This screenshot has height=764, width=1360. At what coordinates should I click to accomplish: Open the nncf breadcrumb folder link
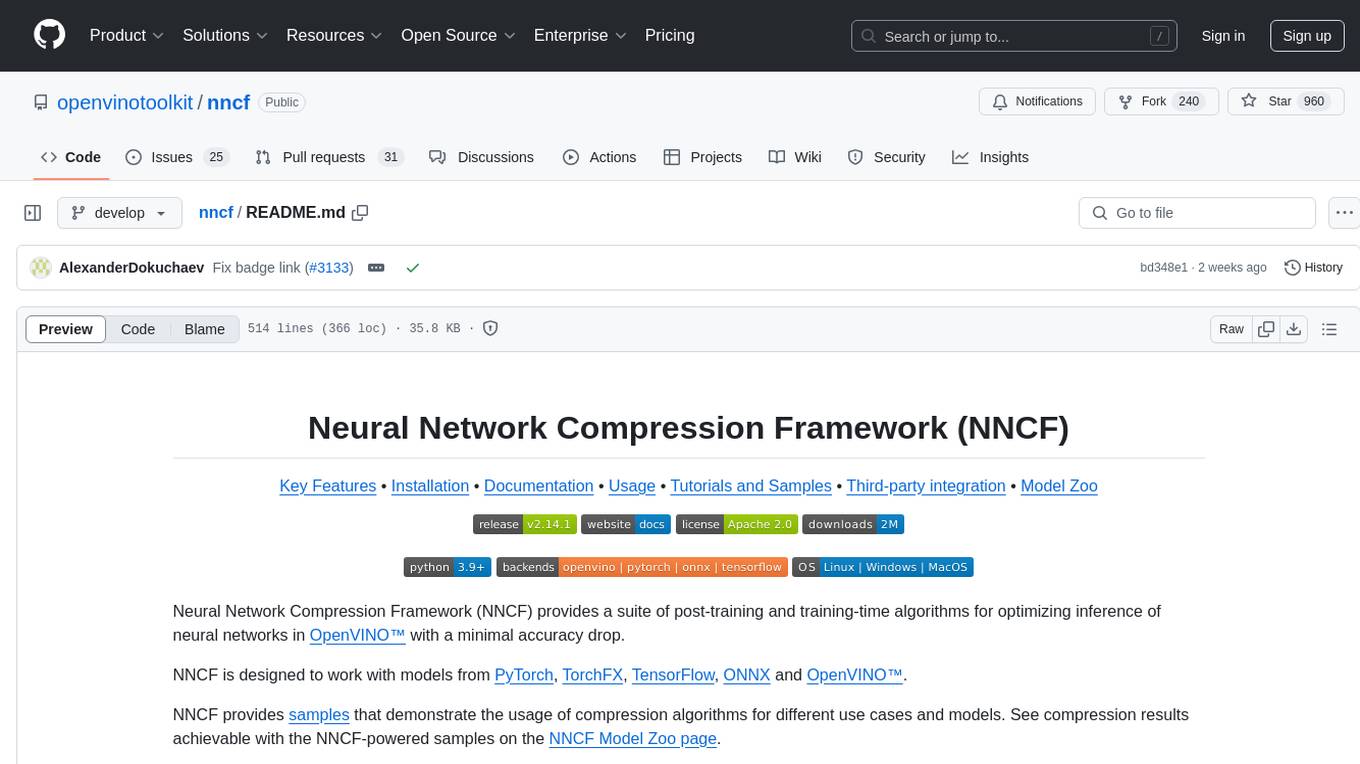point(216,213)
